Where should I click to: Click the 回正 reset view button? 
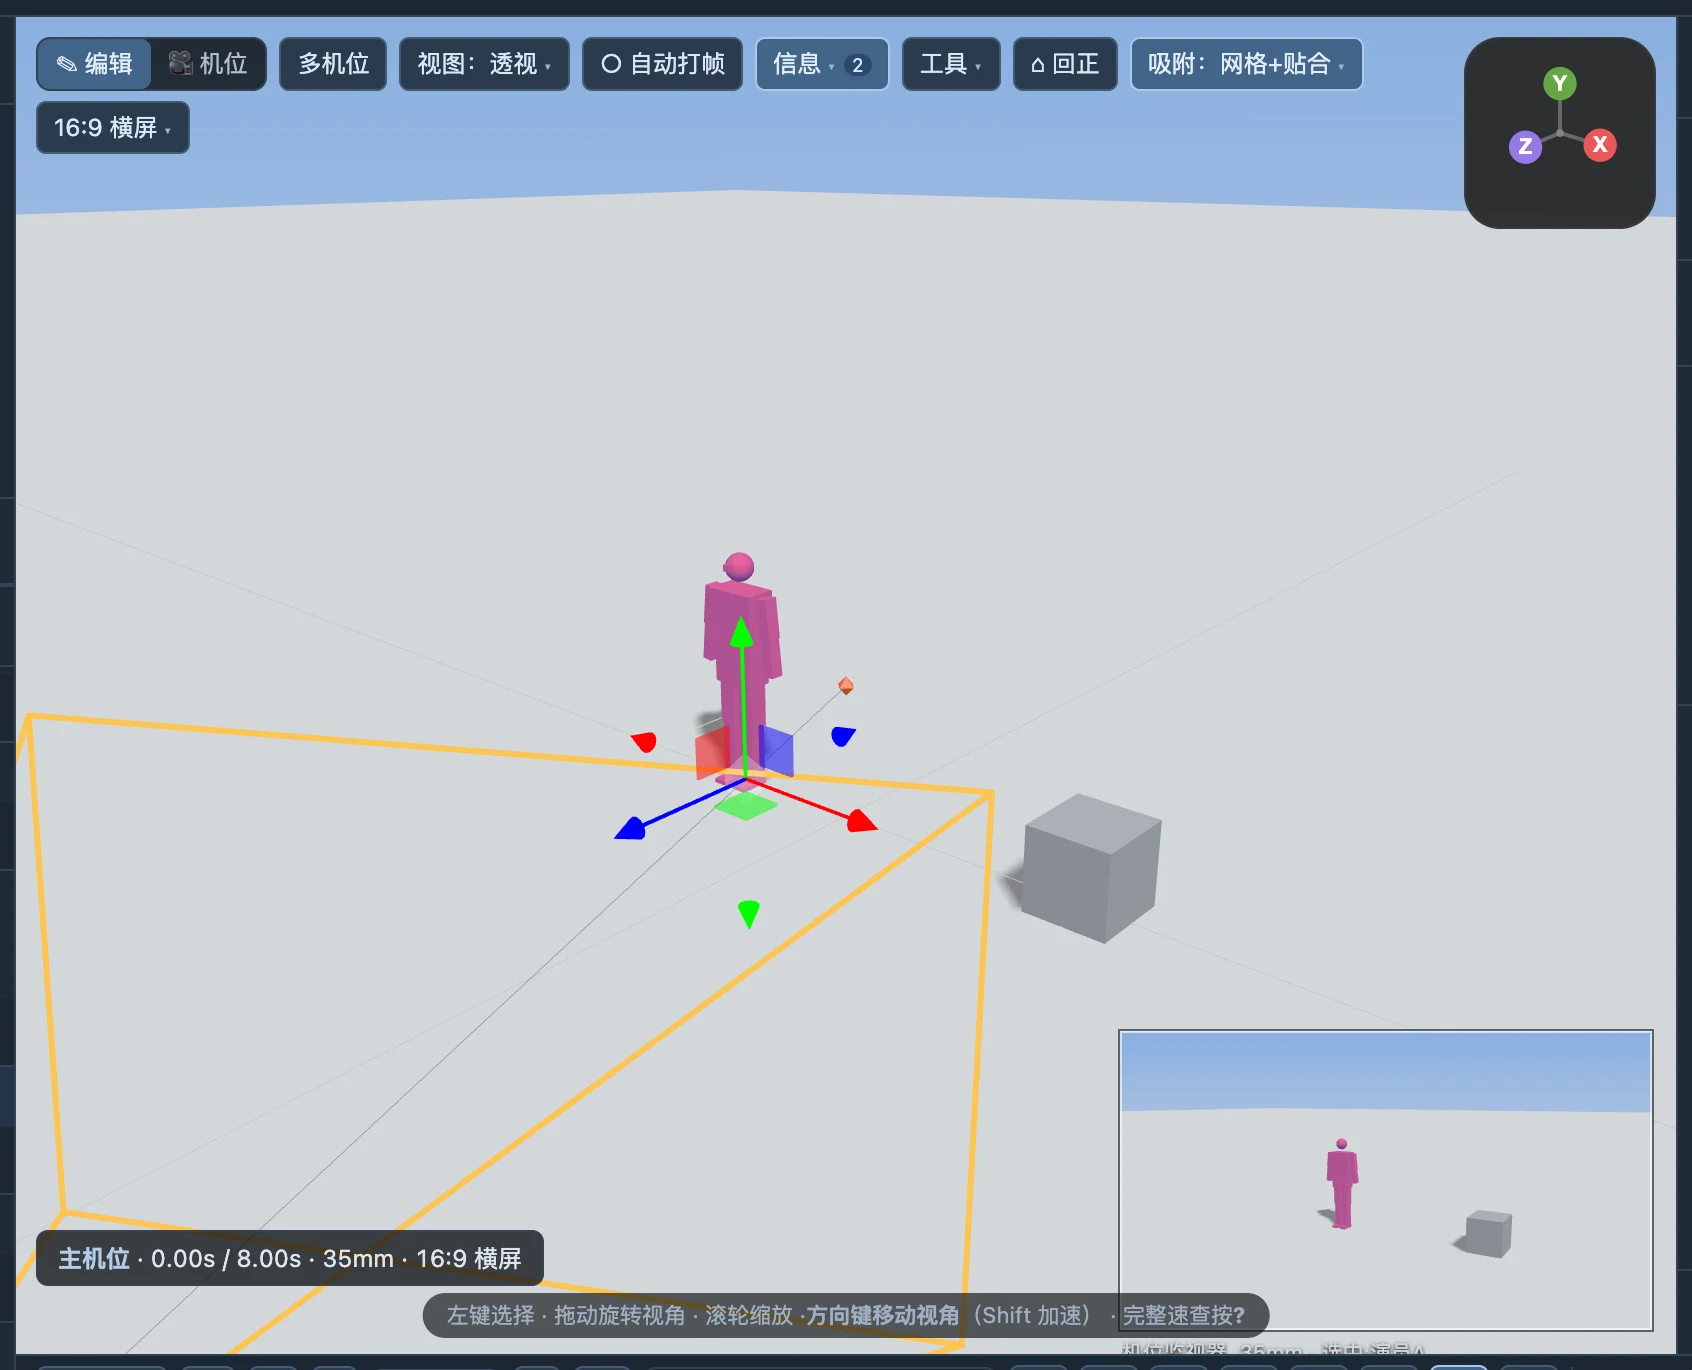[x=1065, y=64]
